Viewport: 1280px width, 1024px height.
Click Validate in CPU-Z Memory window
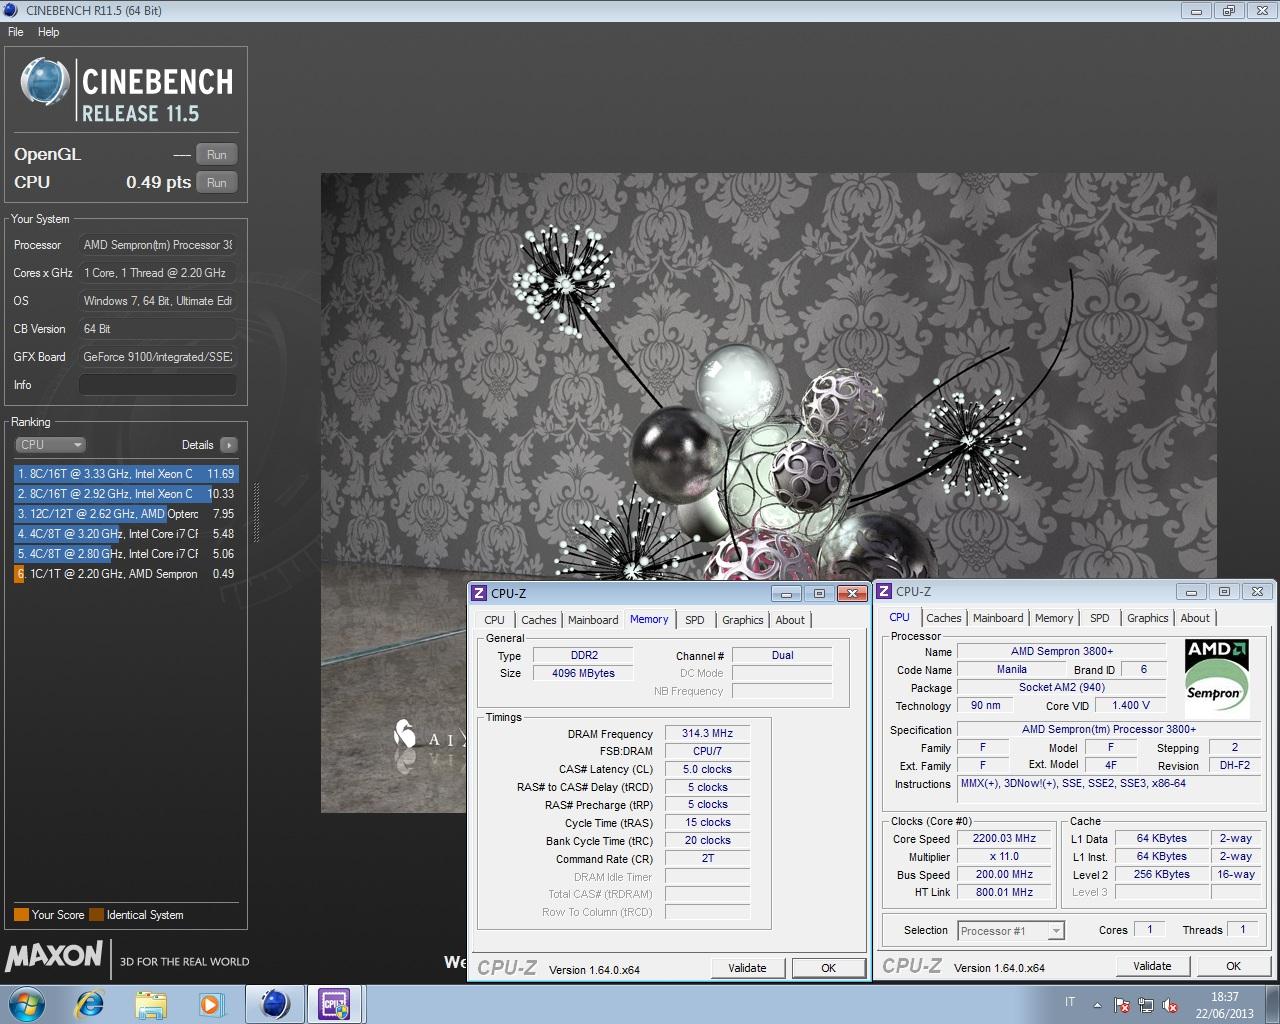747,968
